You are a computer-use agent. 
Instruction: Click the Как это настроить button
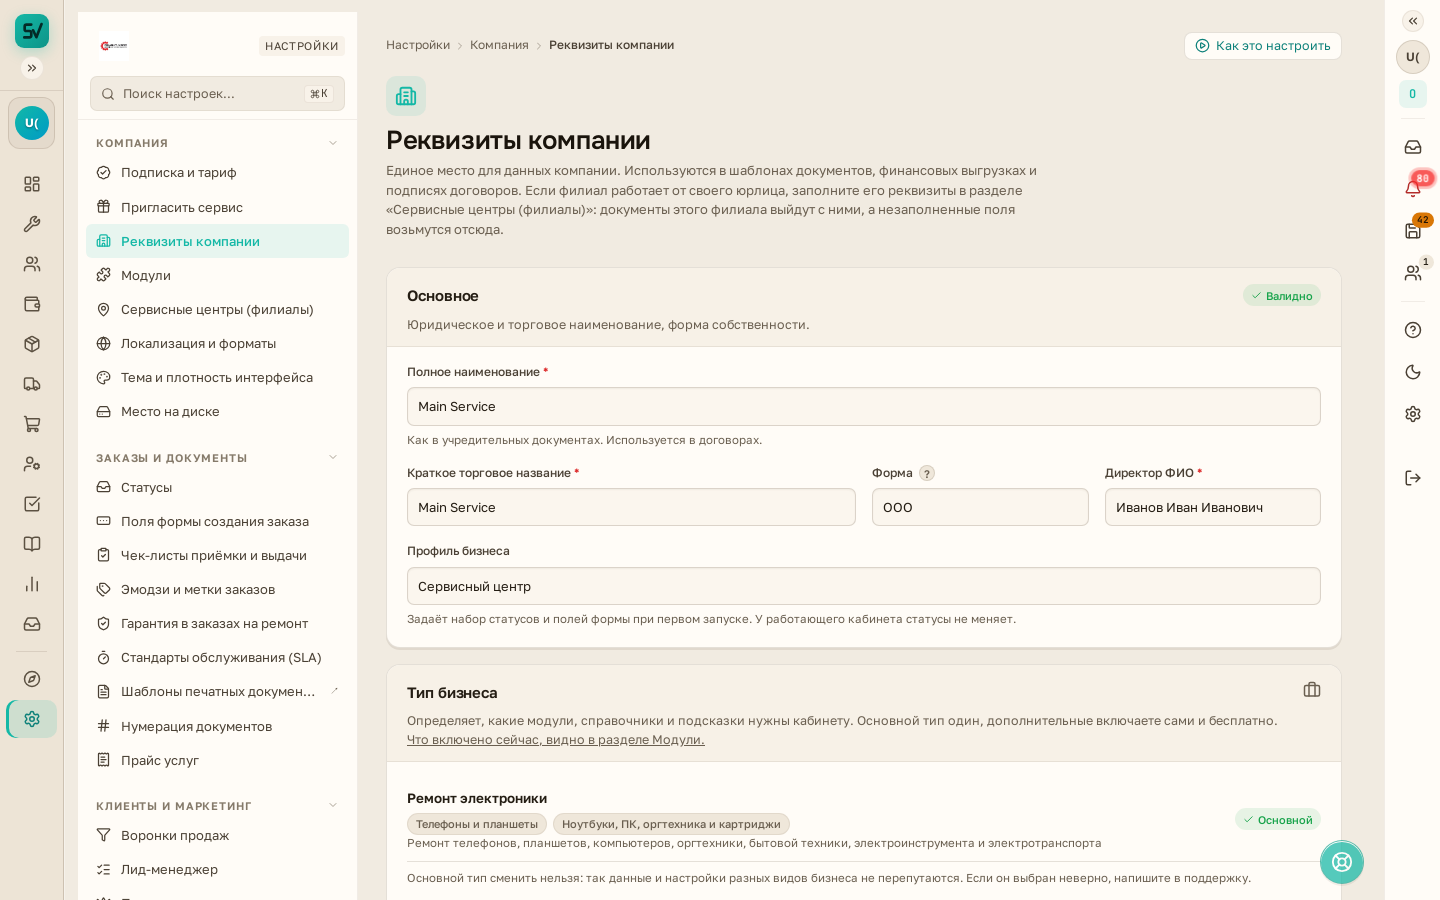(x=1263, y=46)
